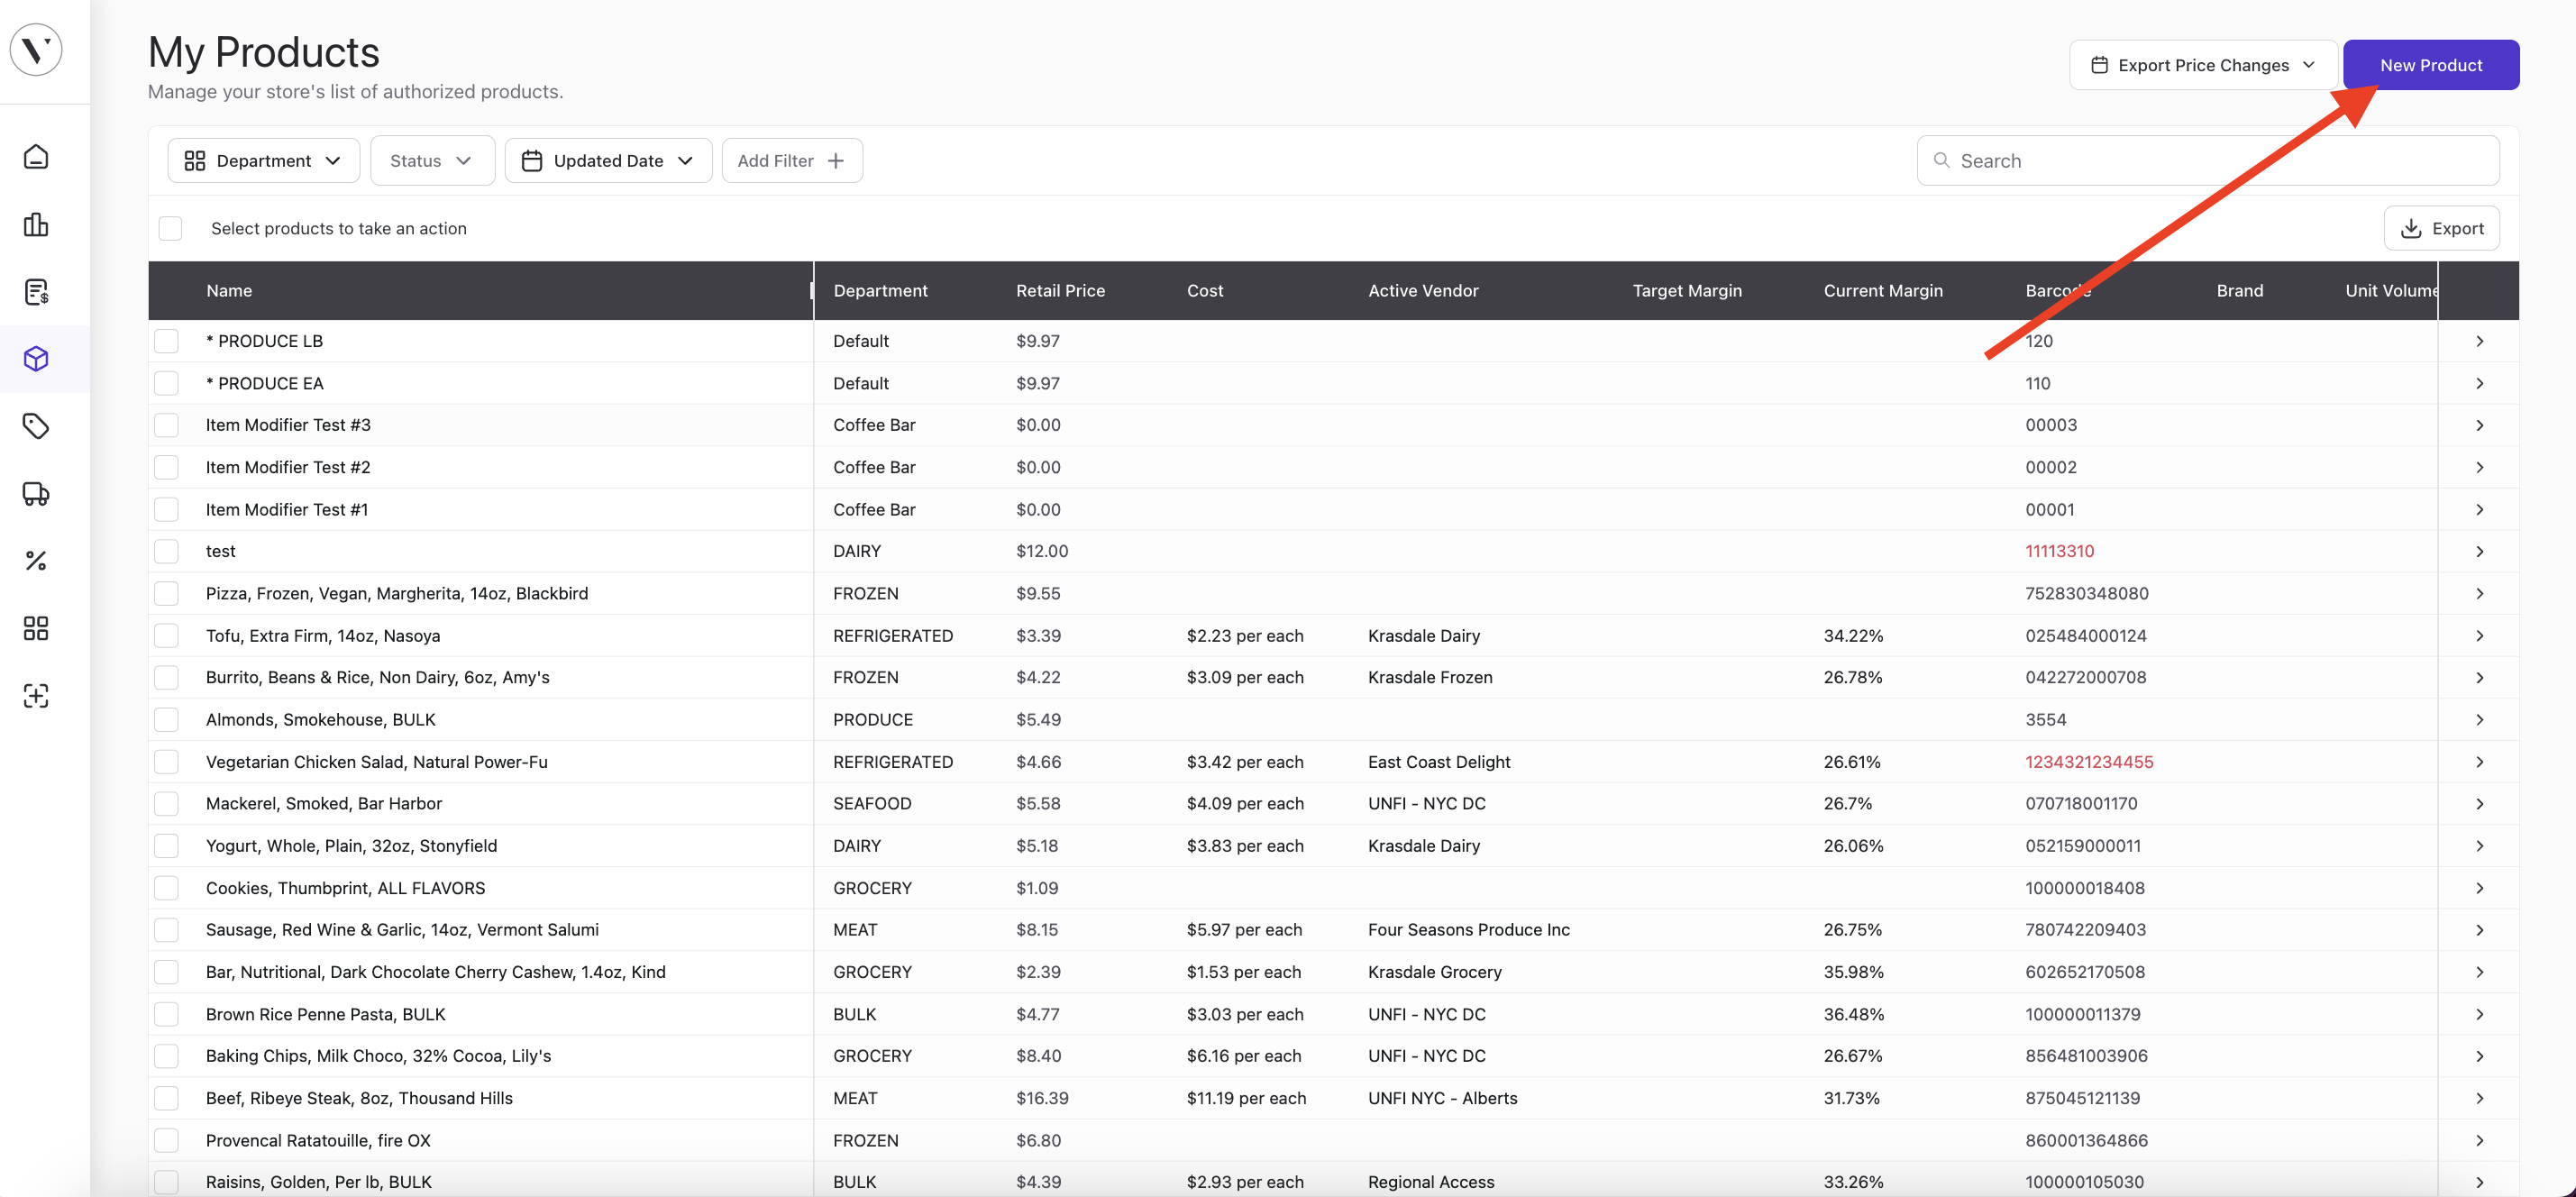Click the New Product button
The height and width of the screenshot is (1197, 2576).
pyautogui.click(x=2431, y=65)
